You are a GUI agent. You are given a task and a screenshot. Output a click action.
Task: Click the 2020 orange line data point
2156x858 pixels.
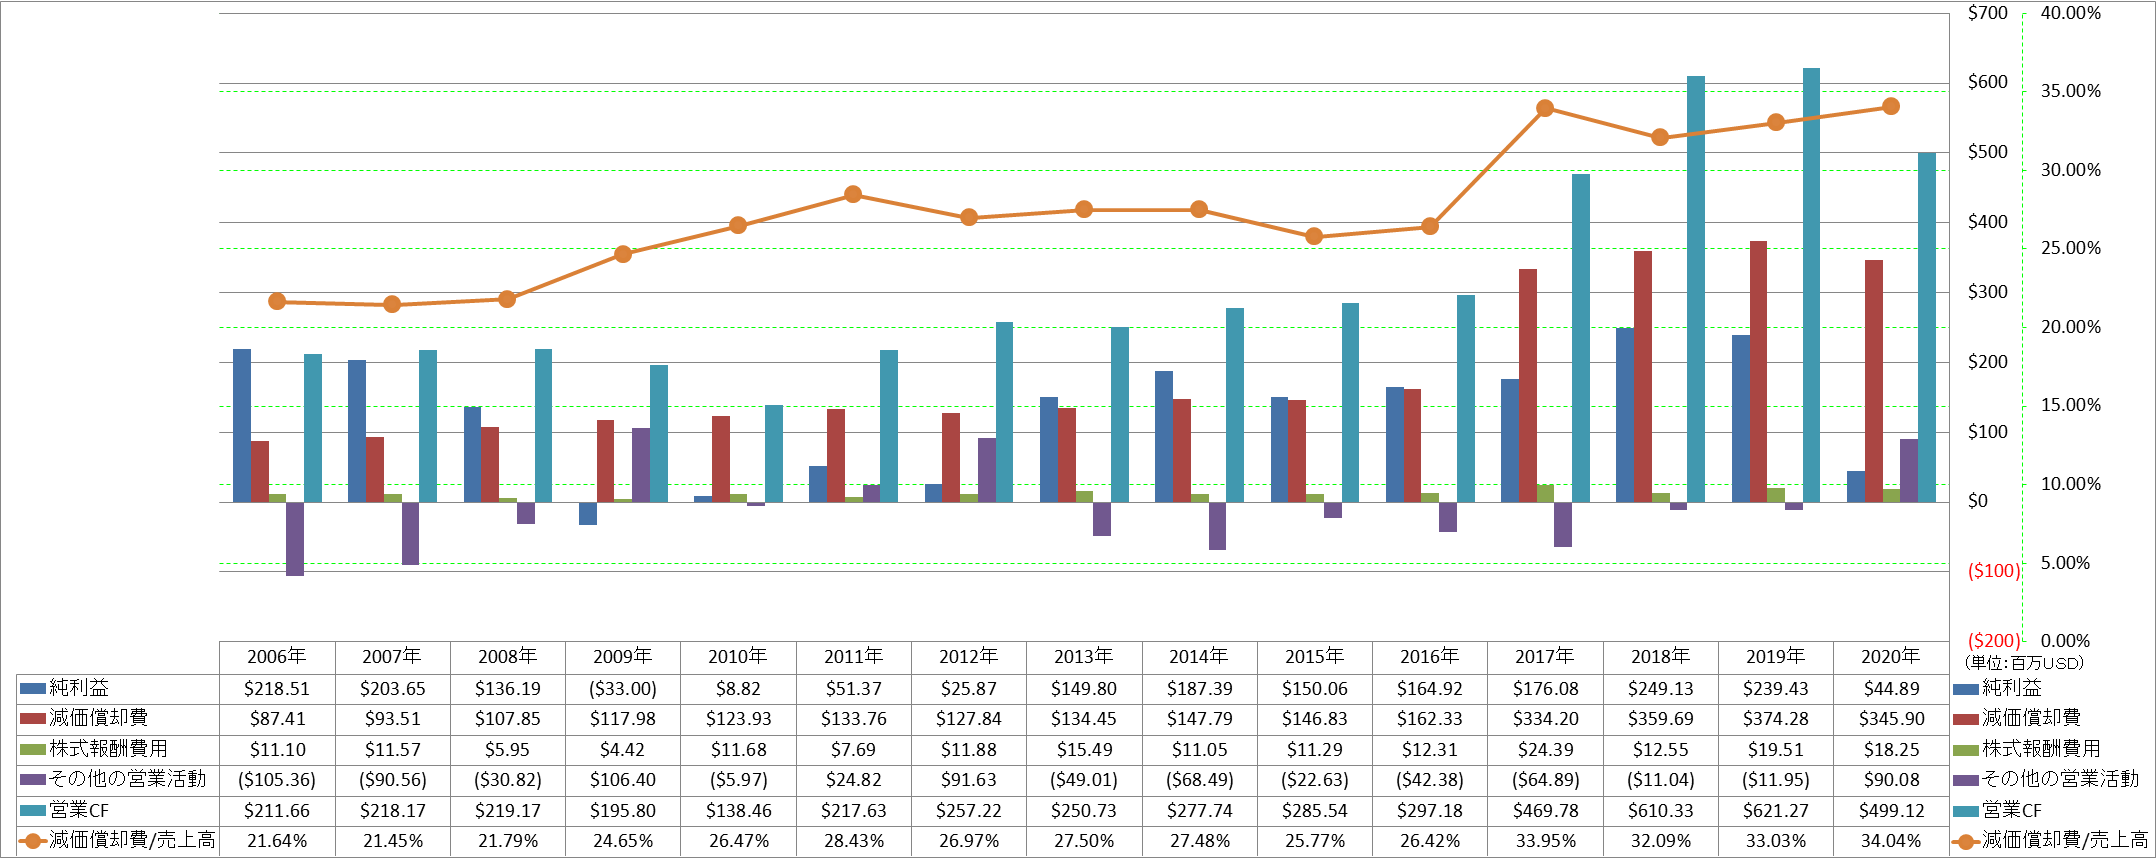pos(1890,106)
